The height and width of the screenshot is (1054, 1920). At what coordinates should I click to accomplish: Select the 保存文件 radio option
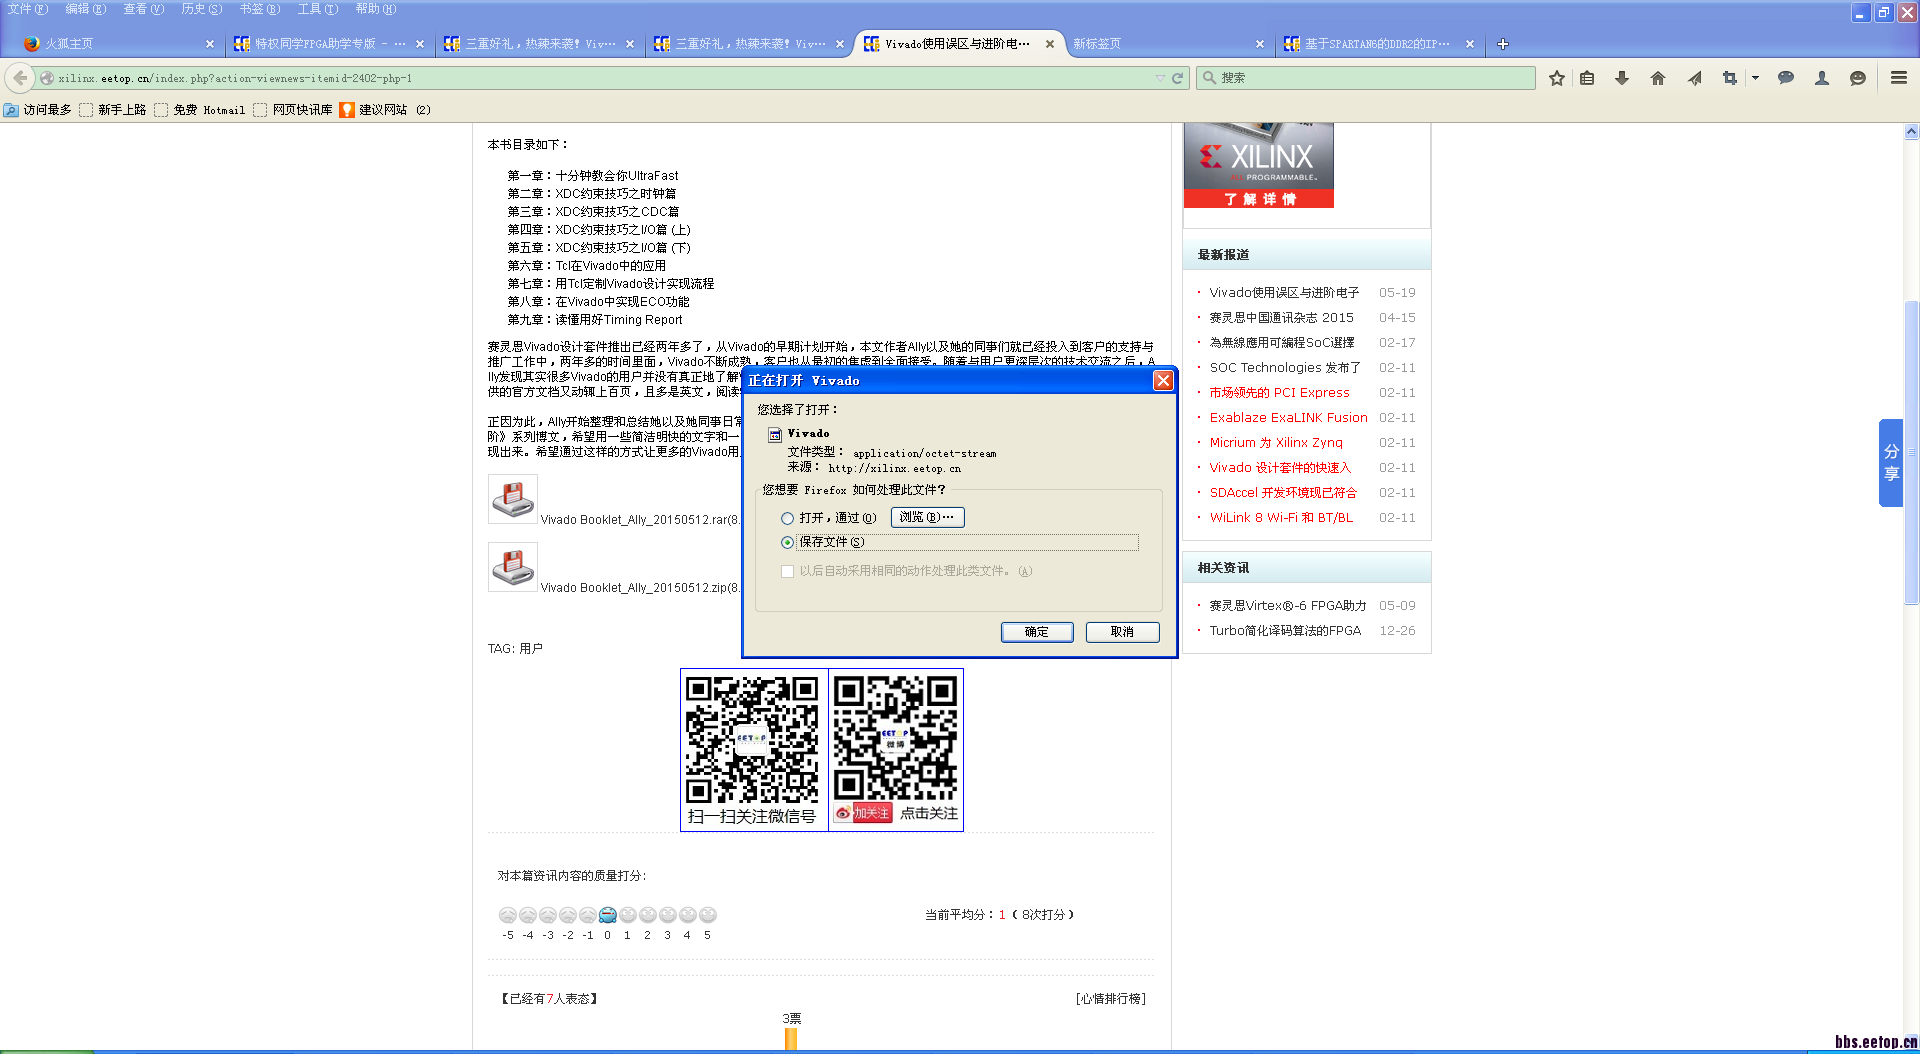(788, 542)
